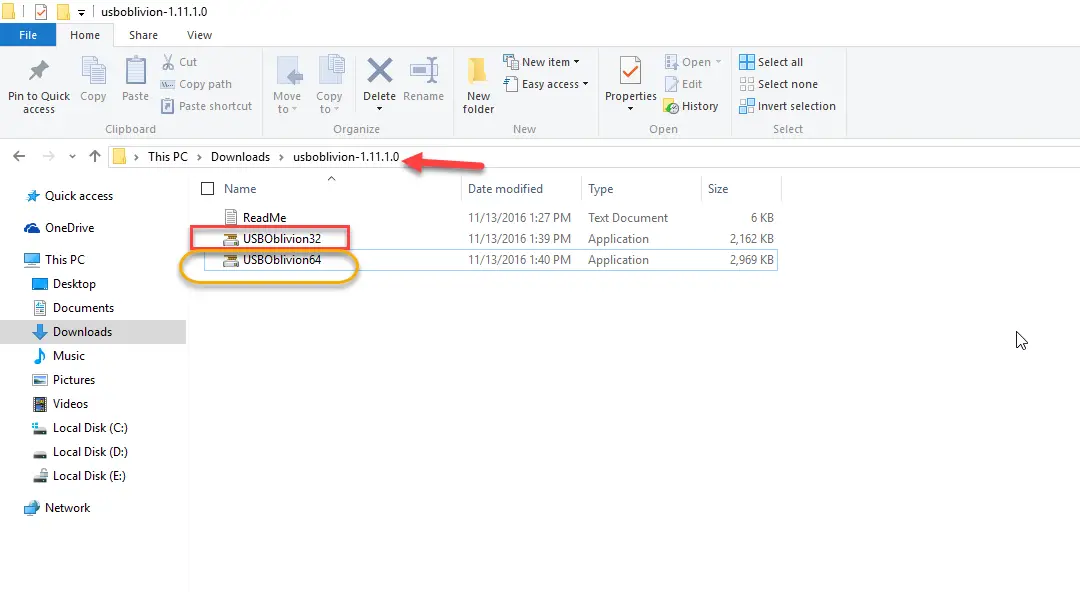Click Invert selection
The width and height of the screenshot is (1080, 592).
(787, 106)
